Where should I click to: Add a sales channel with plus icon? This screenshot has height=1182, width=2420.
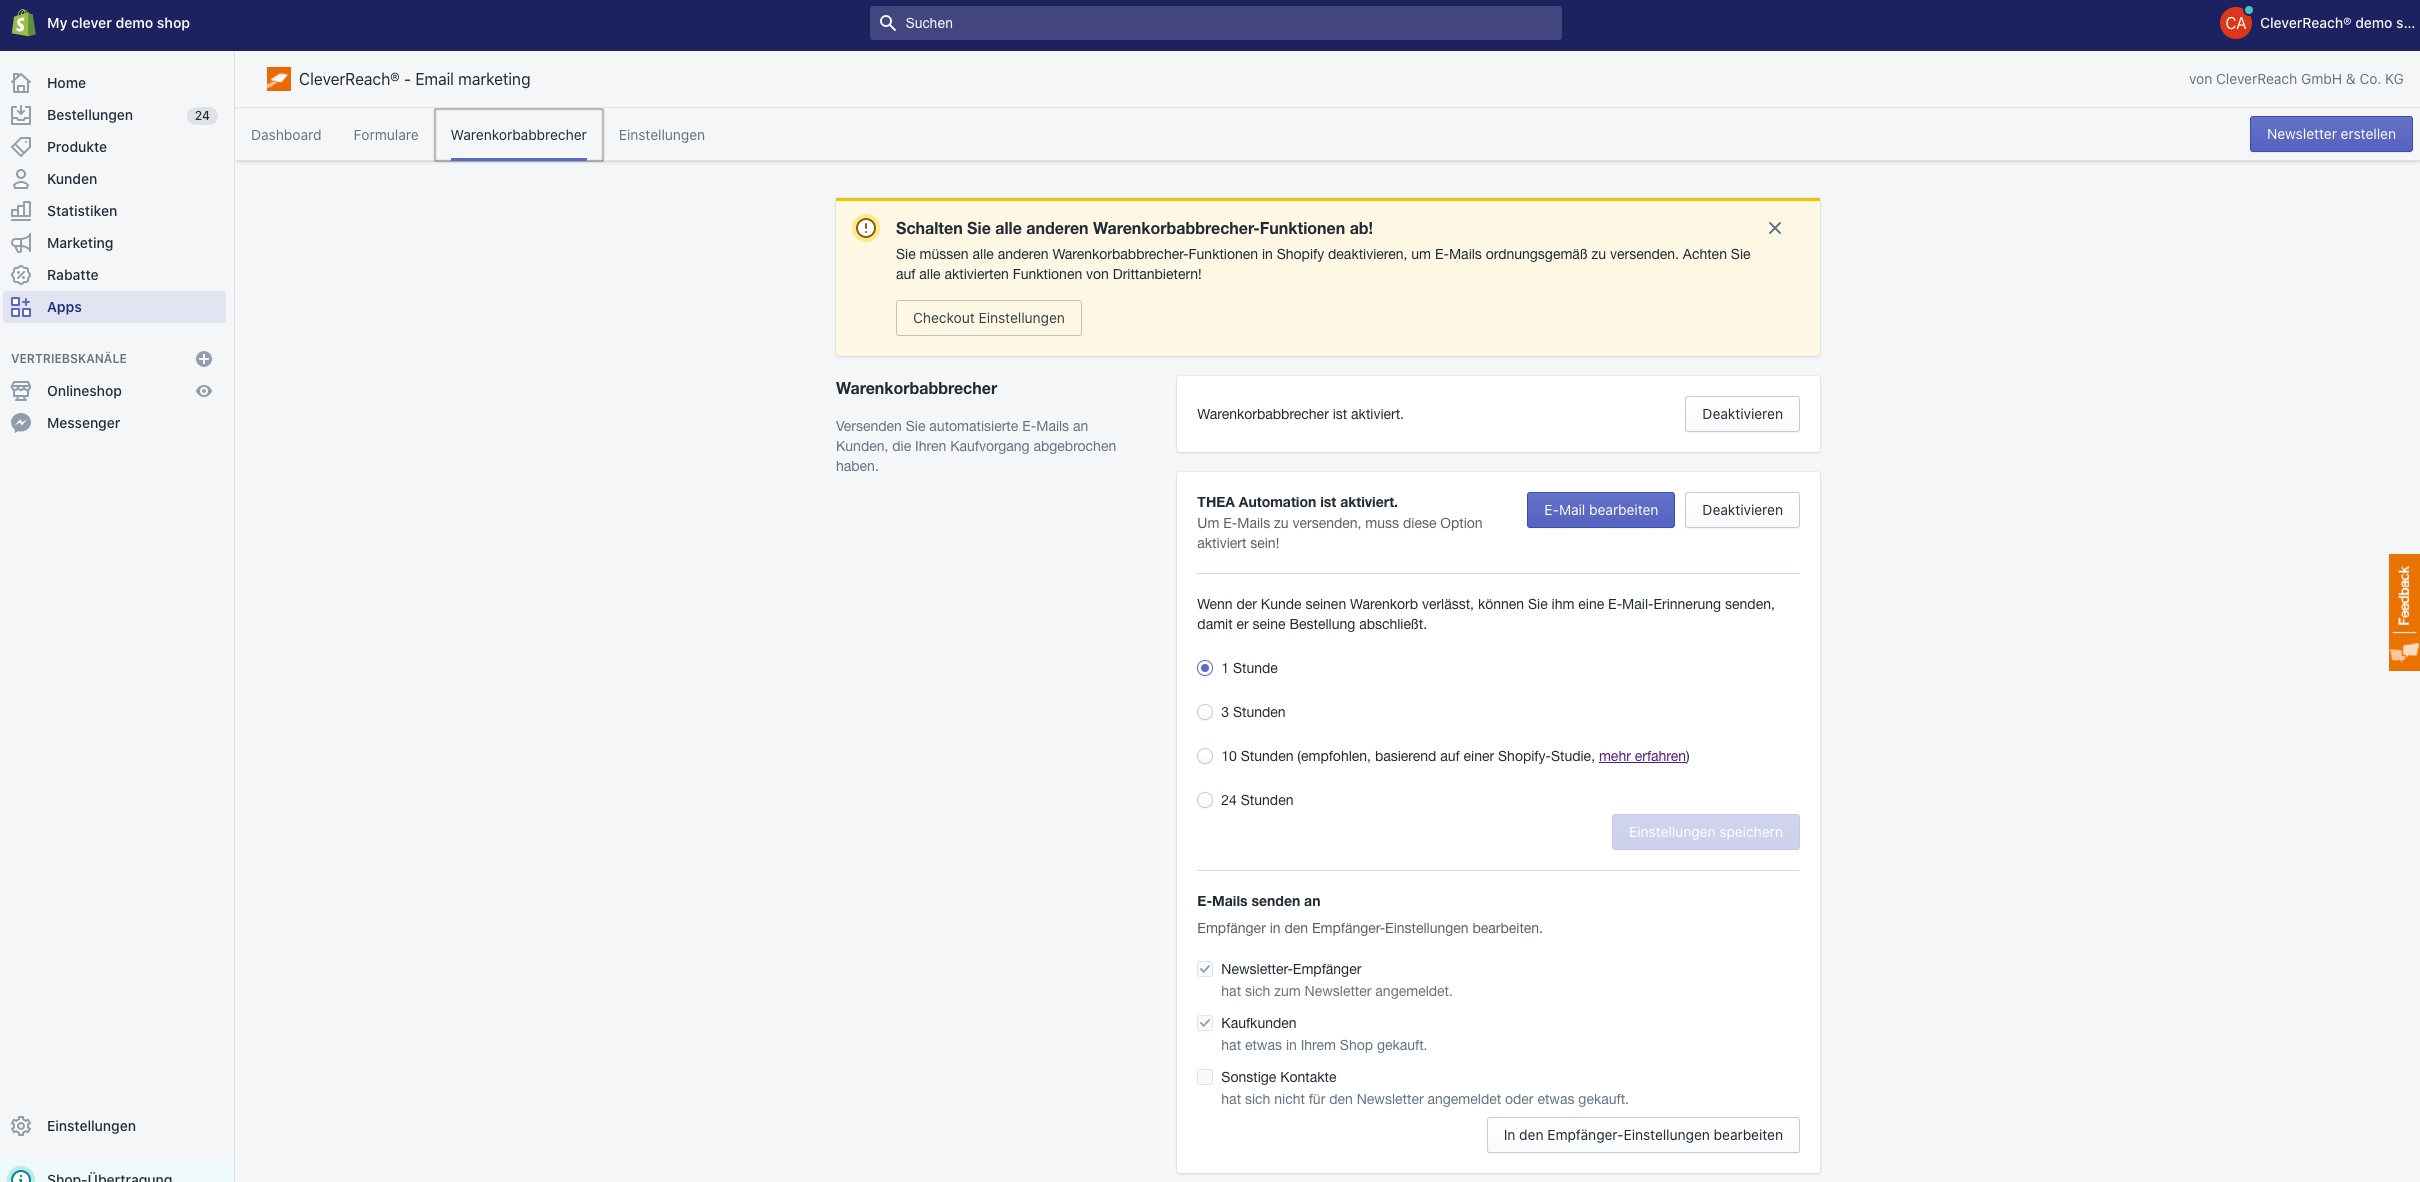204,359
